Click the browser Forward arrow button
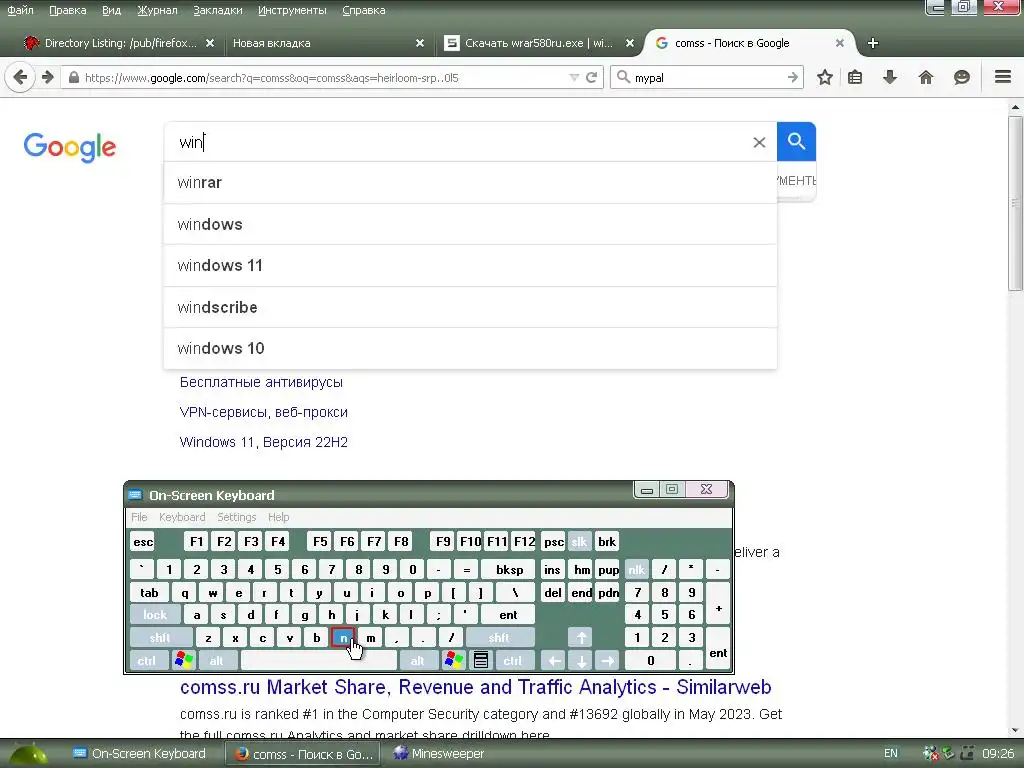The width and height of the screenshot is (1024, 768). (x=48, y=78)
